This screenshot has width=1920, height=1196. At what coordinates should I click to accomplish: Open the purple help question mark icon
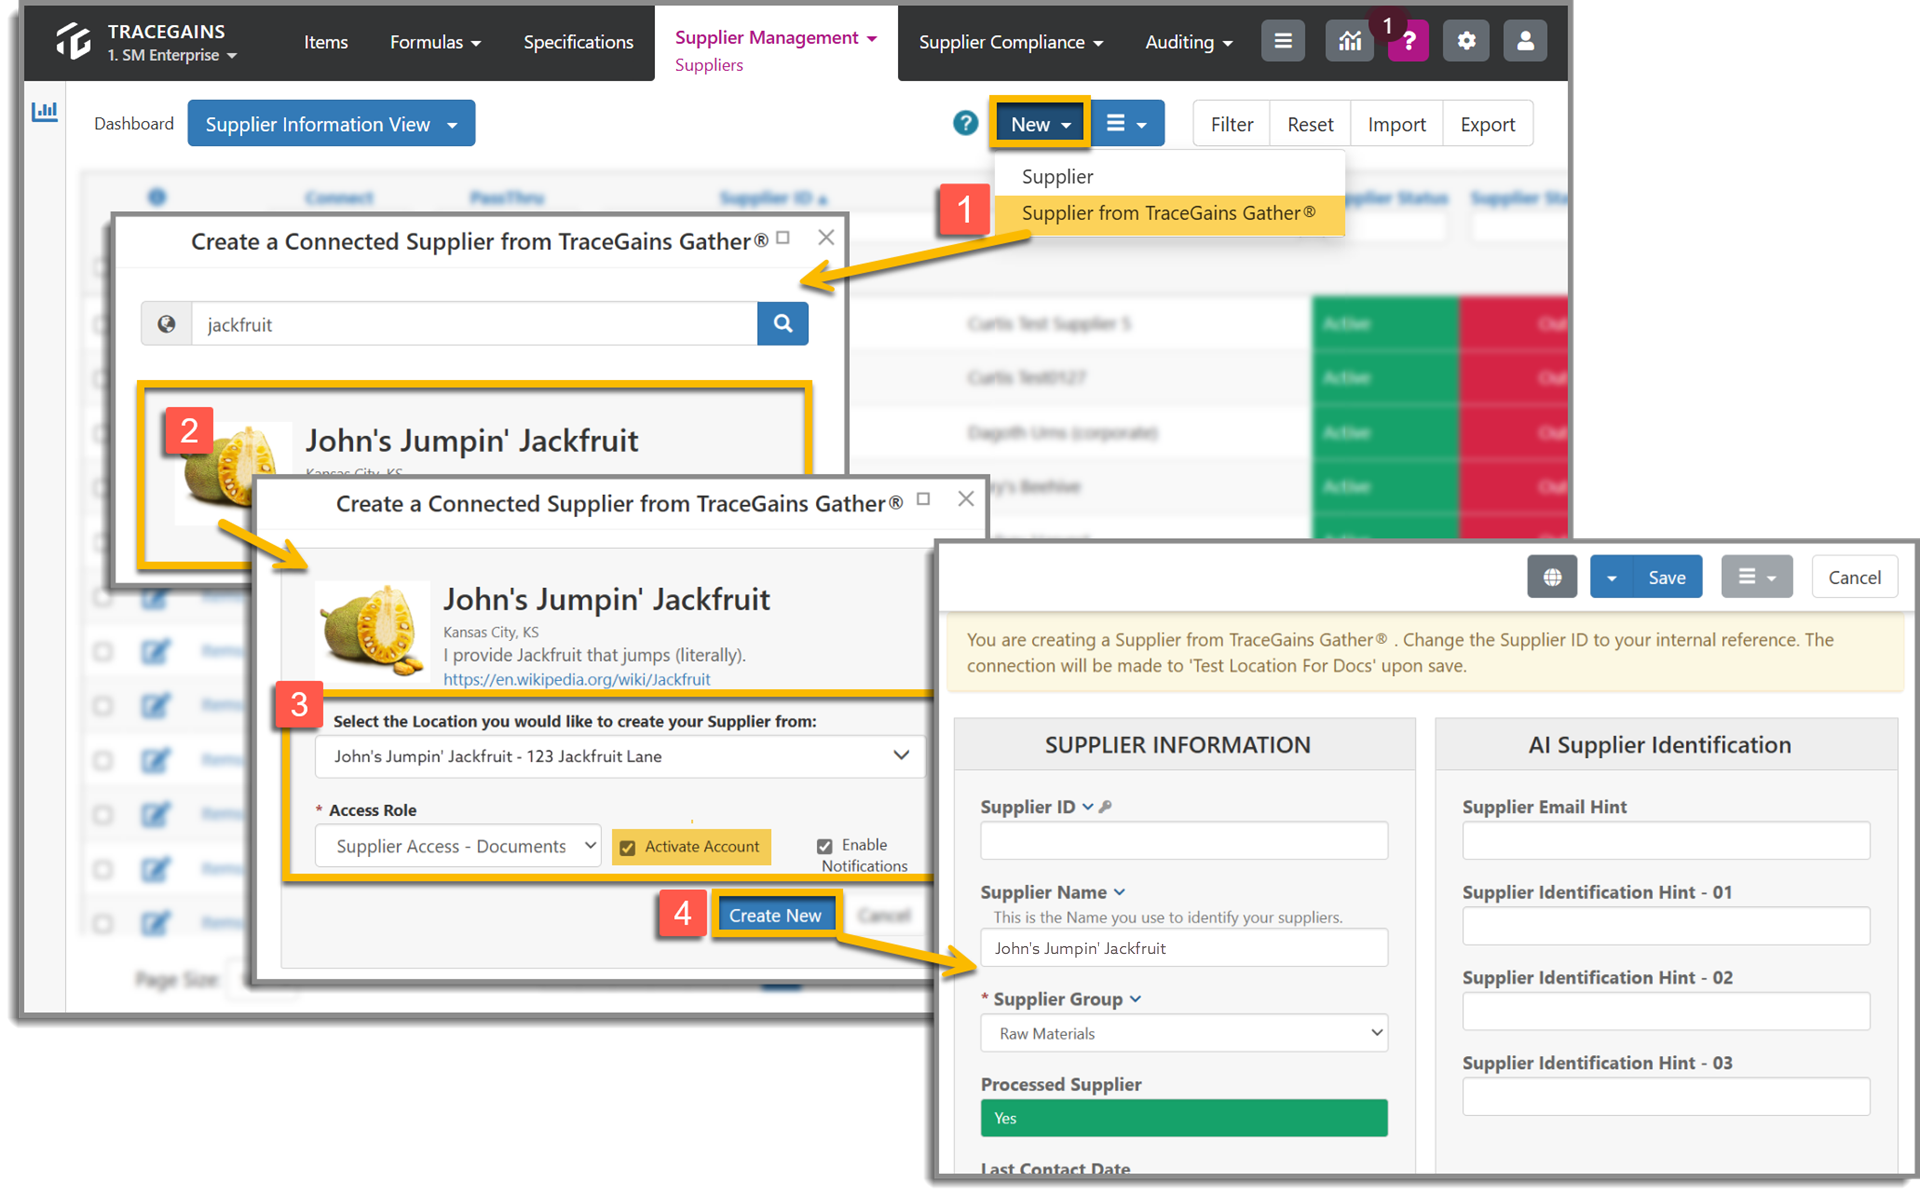(1408, 41)
